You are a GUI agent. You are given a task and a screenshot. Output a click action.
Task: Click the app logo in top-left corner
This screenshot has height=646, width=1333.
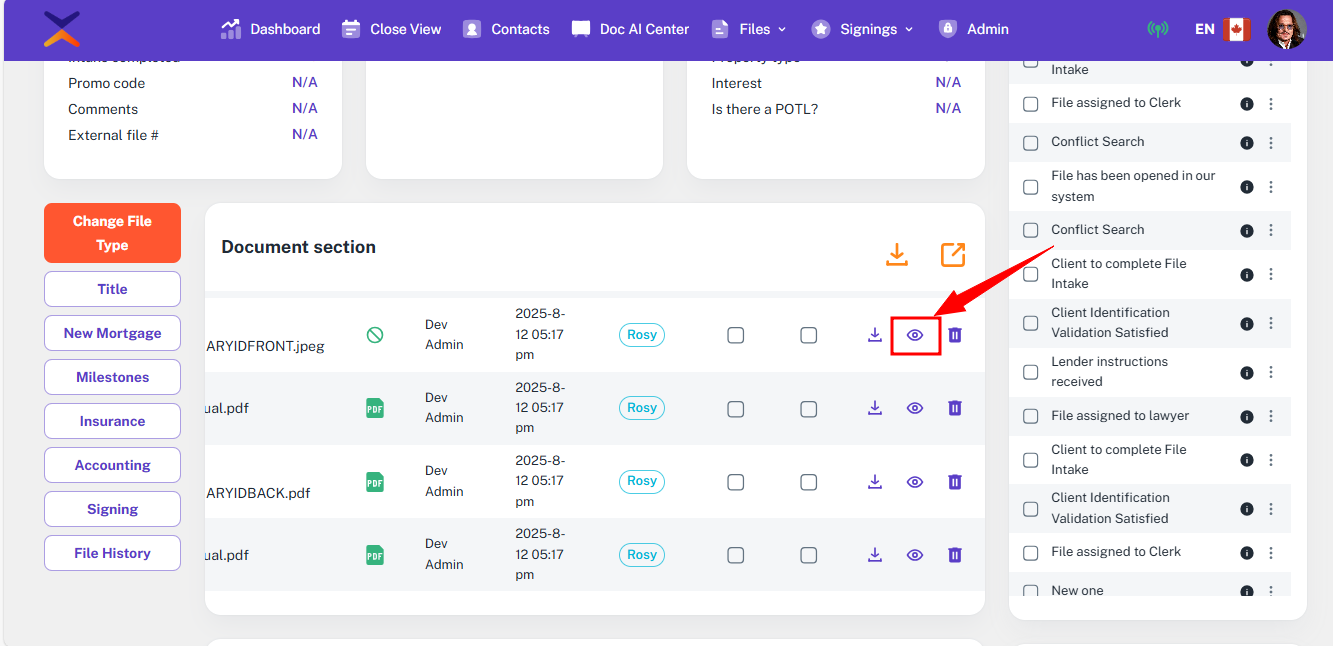(62, 29)
